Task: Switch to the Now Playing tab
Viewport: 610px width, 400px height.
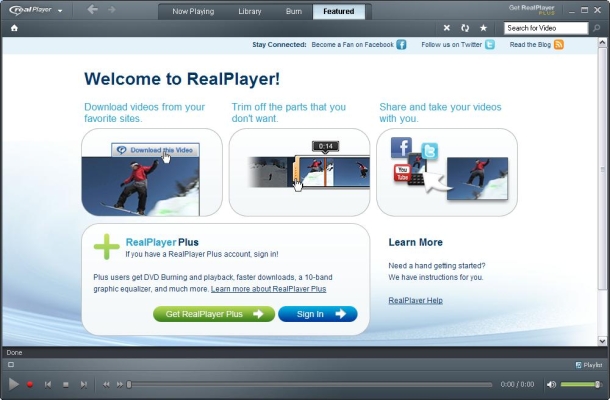Action: (x=193, y=11)
